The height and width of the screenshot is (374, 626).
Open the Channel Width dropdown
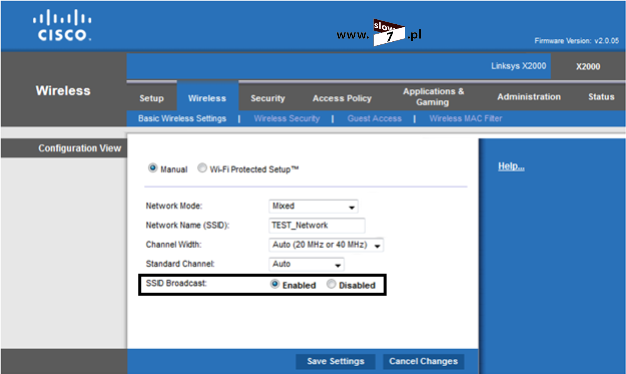pos(326,245)
